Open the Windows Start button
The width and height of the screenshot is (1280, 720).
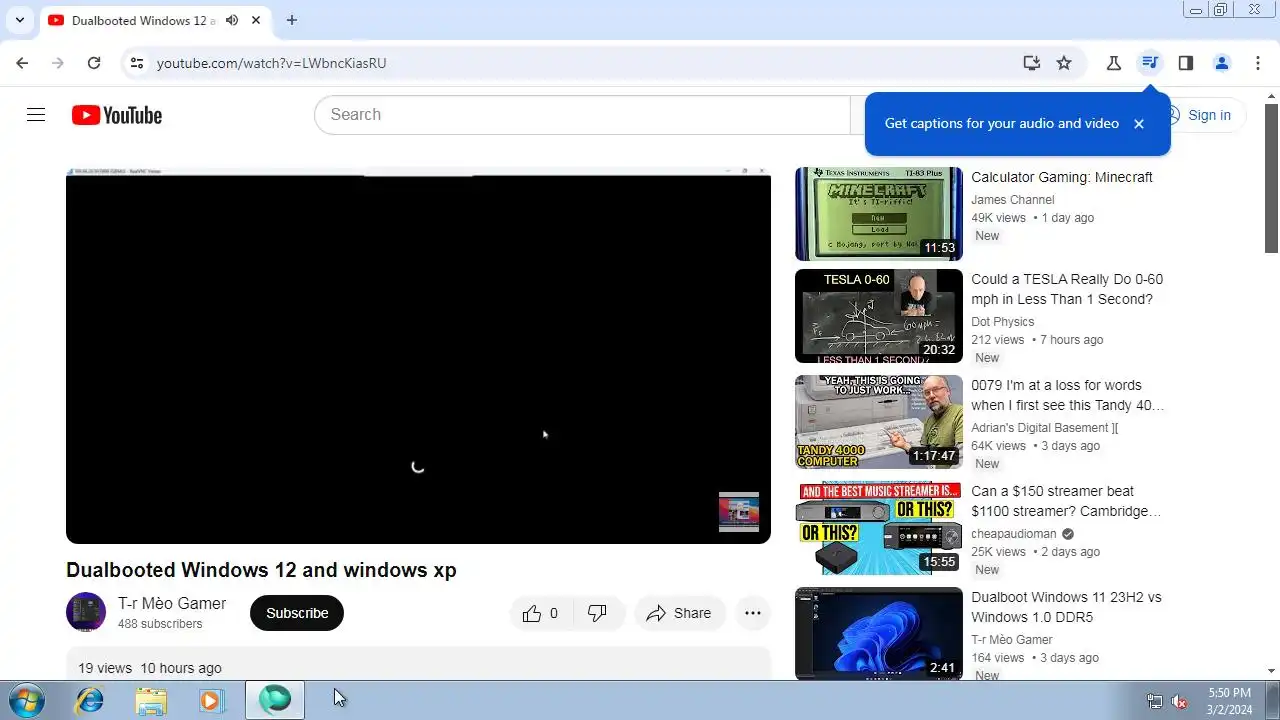25,701
